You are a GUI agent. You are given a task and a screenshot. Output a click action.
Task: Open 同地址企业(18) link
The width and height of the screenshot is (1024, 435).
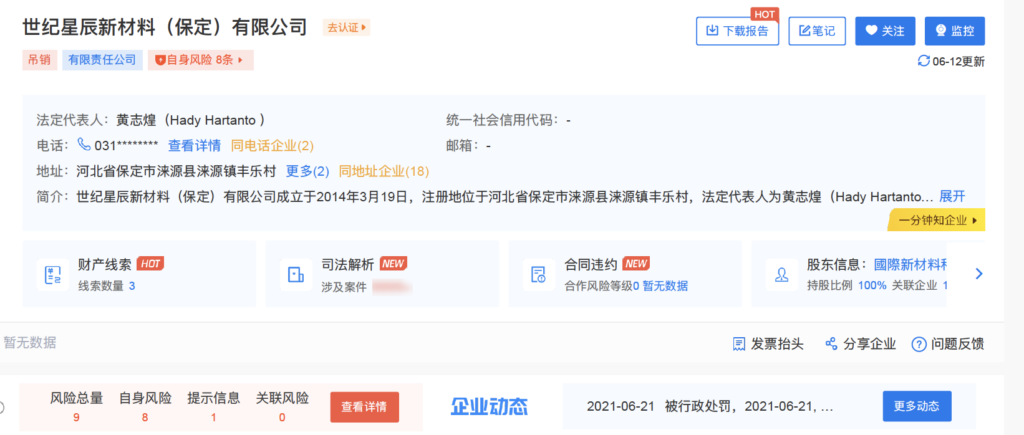tap(384, 171)
